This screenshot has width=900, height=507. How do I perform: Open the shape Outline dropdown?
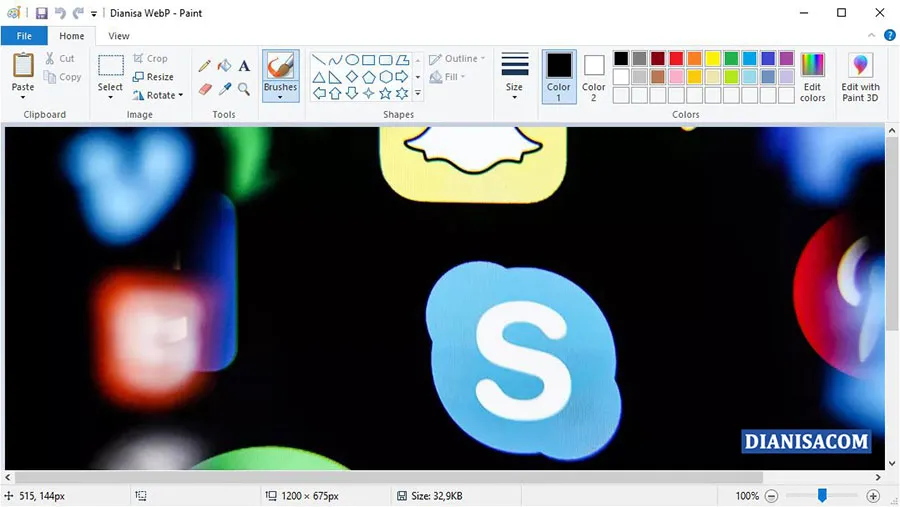(457, 59)
